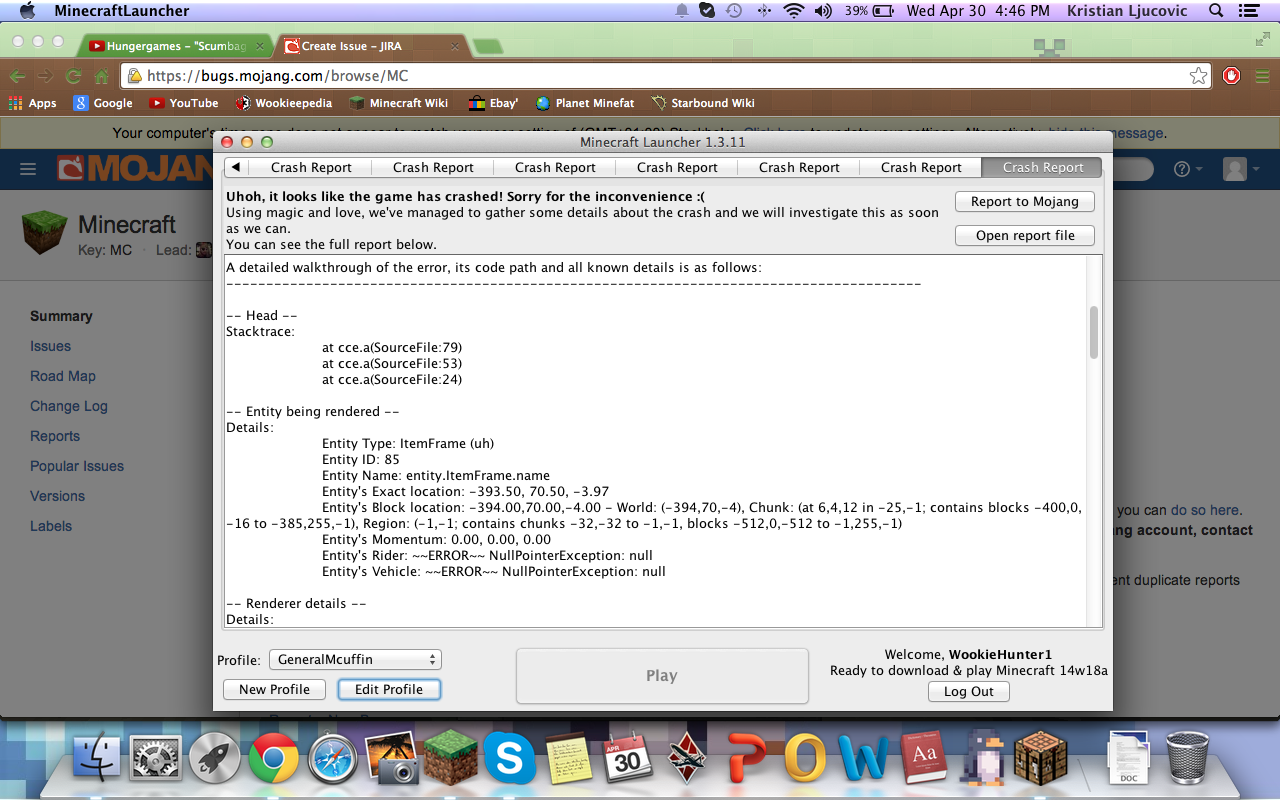This screenshot has width=1280, height=800.
Task: Click the large Play button
Action: [x=662, y=676]
